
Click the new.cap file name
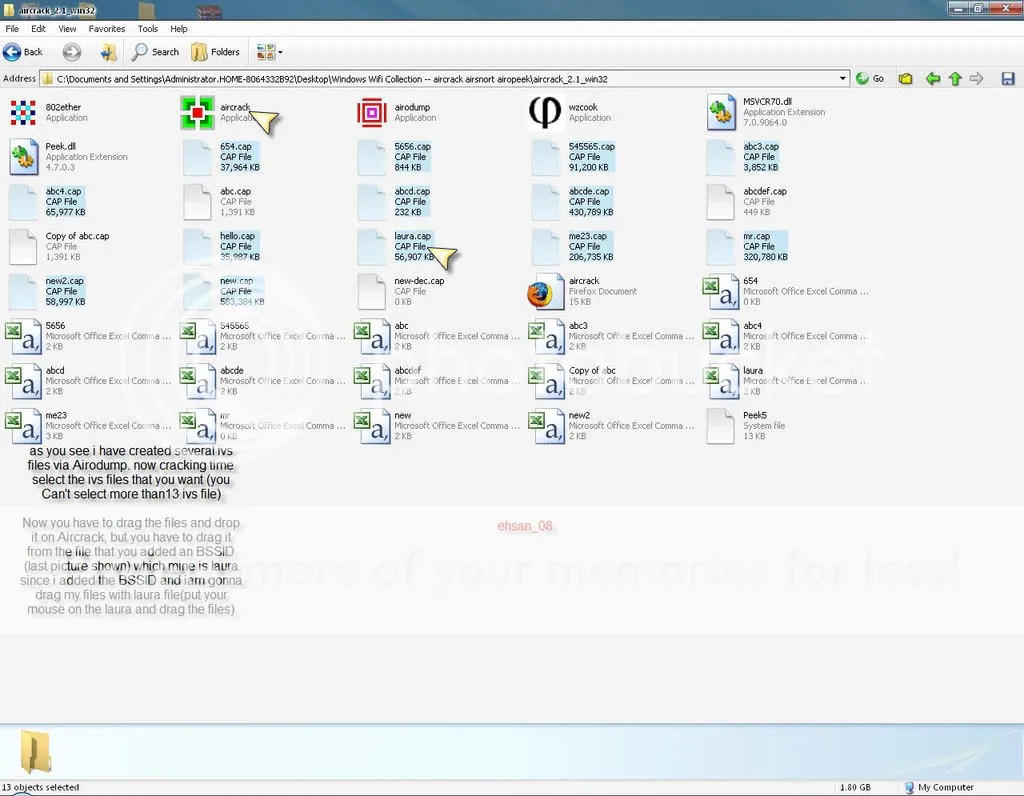tap(236, 281)
